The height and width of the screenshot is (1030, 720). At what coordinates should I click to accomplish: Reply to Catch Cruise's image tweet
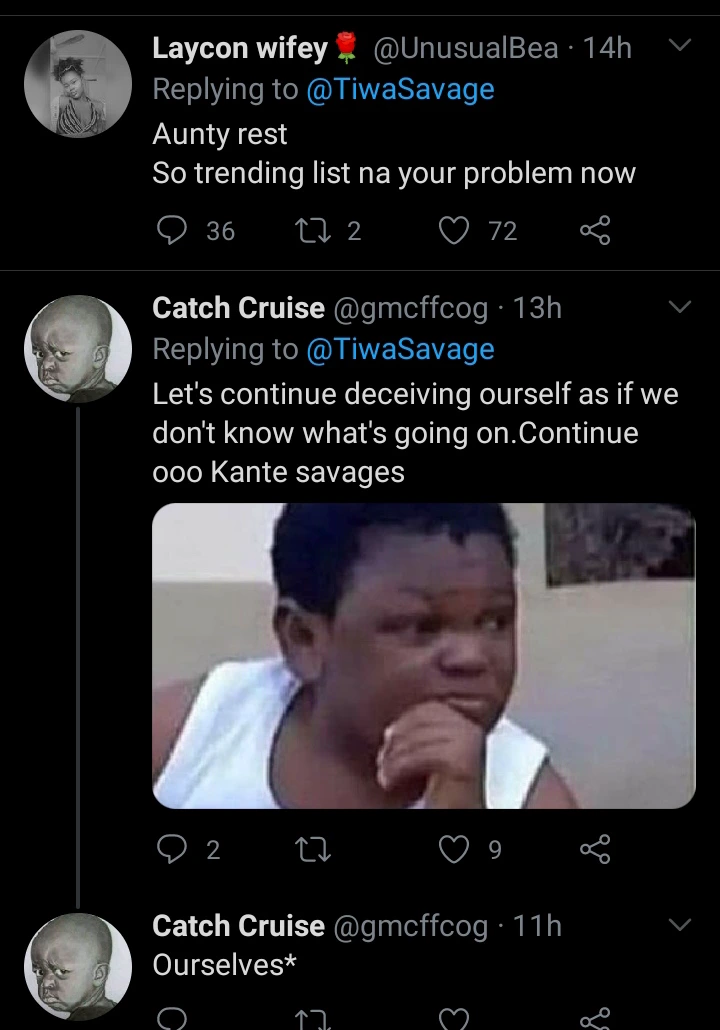pyautogui.click(x=173, y=850)
